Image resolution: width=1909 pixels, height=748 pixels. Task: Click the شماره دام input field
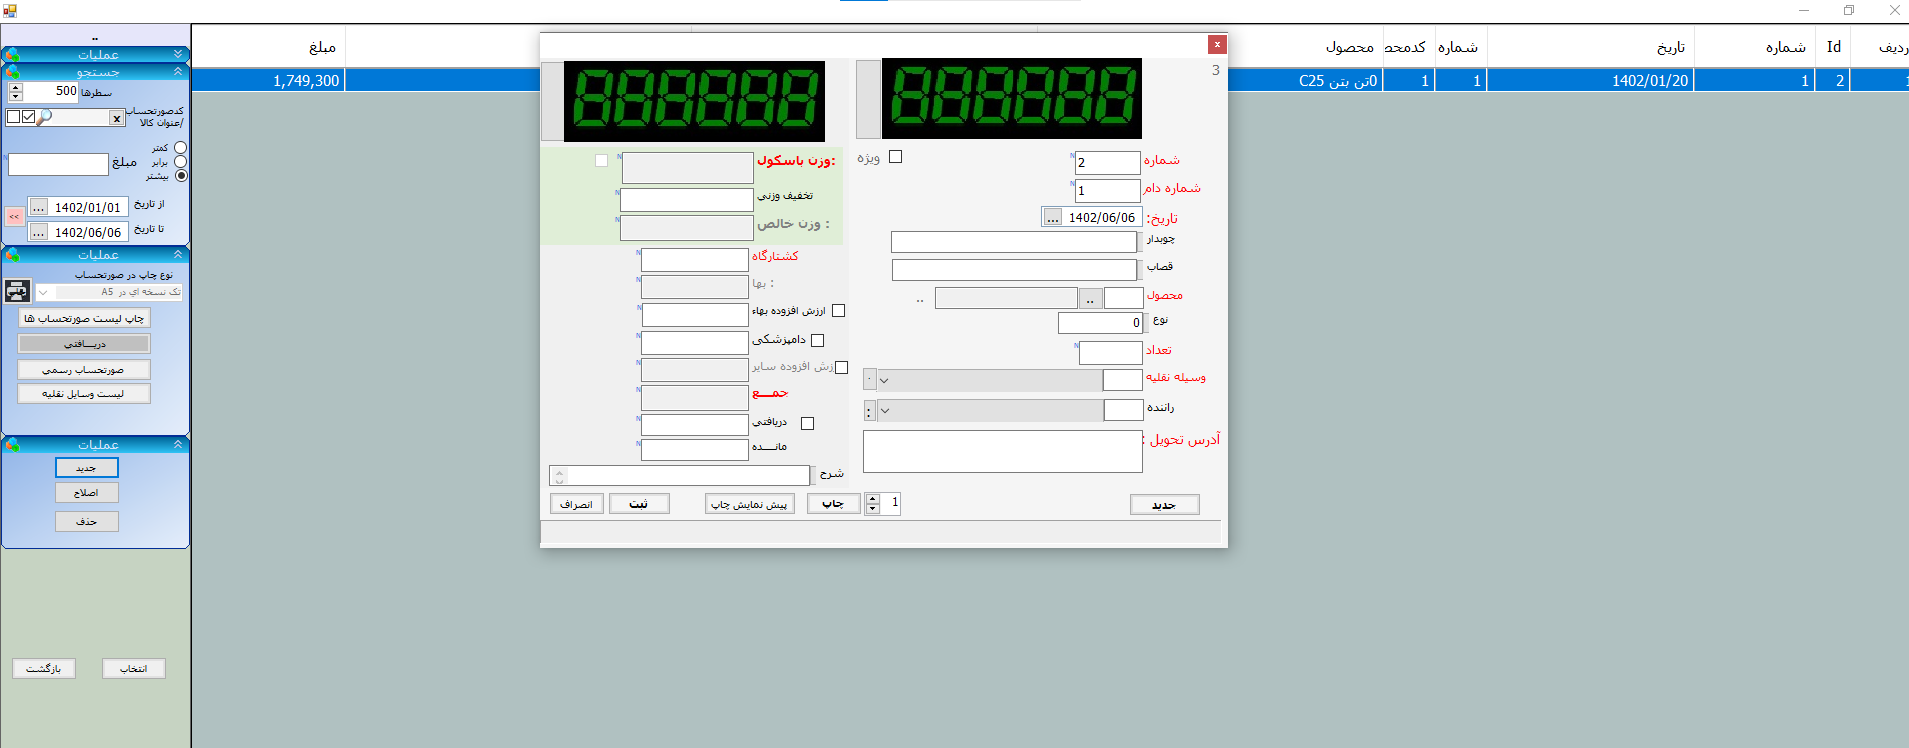[1108, 190]
